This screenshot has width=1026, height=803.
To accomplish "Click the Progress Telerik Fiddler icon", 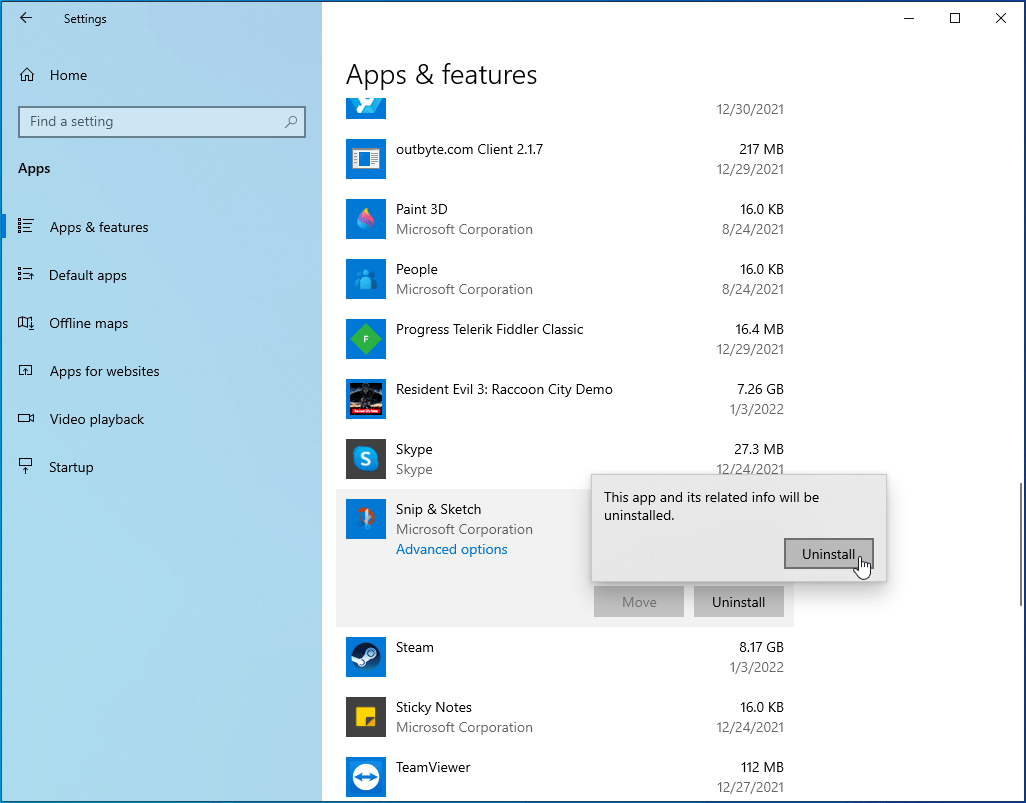I will 366,339.
